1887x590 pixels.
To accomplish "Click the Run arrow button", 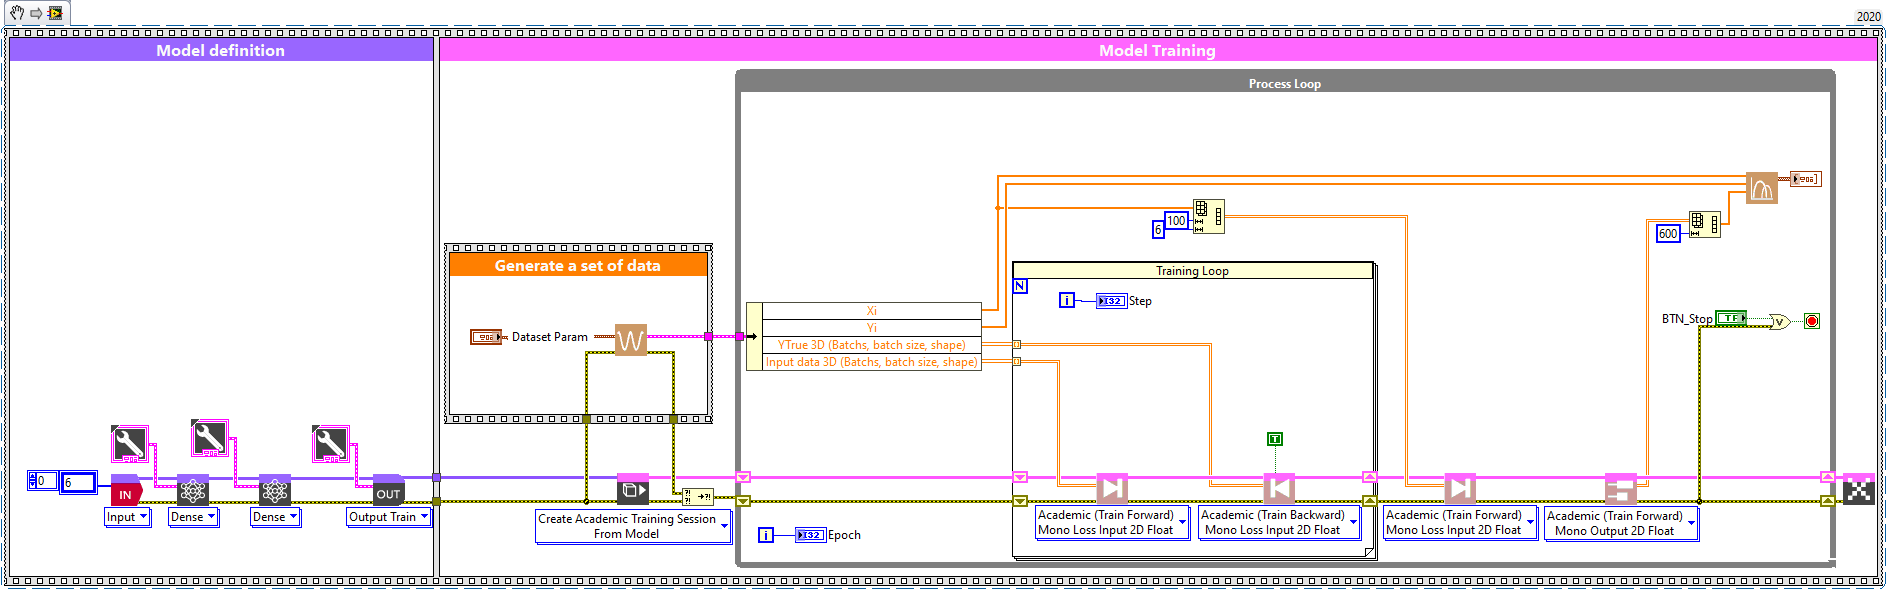I will coord(36,13).
